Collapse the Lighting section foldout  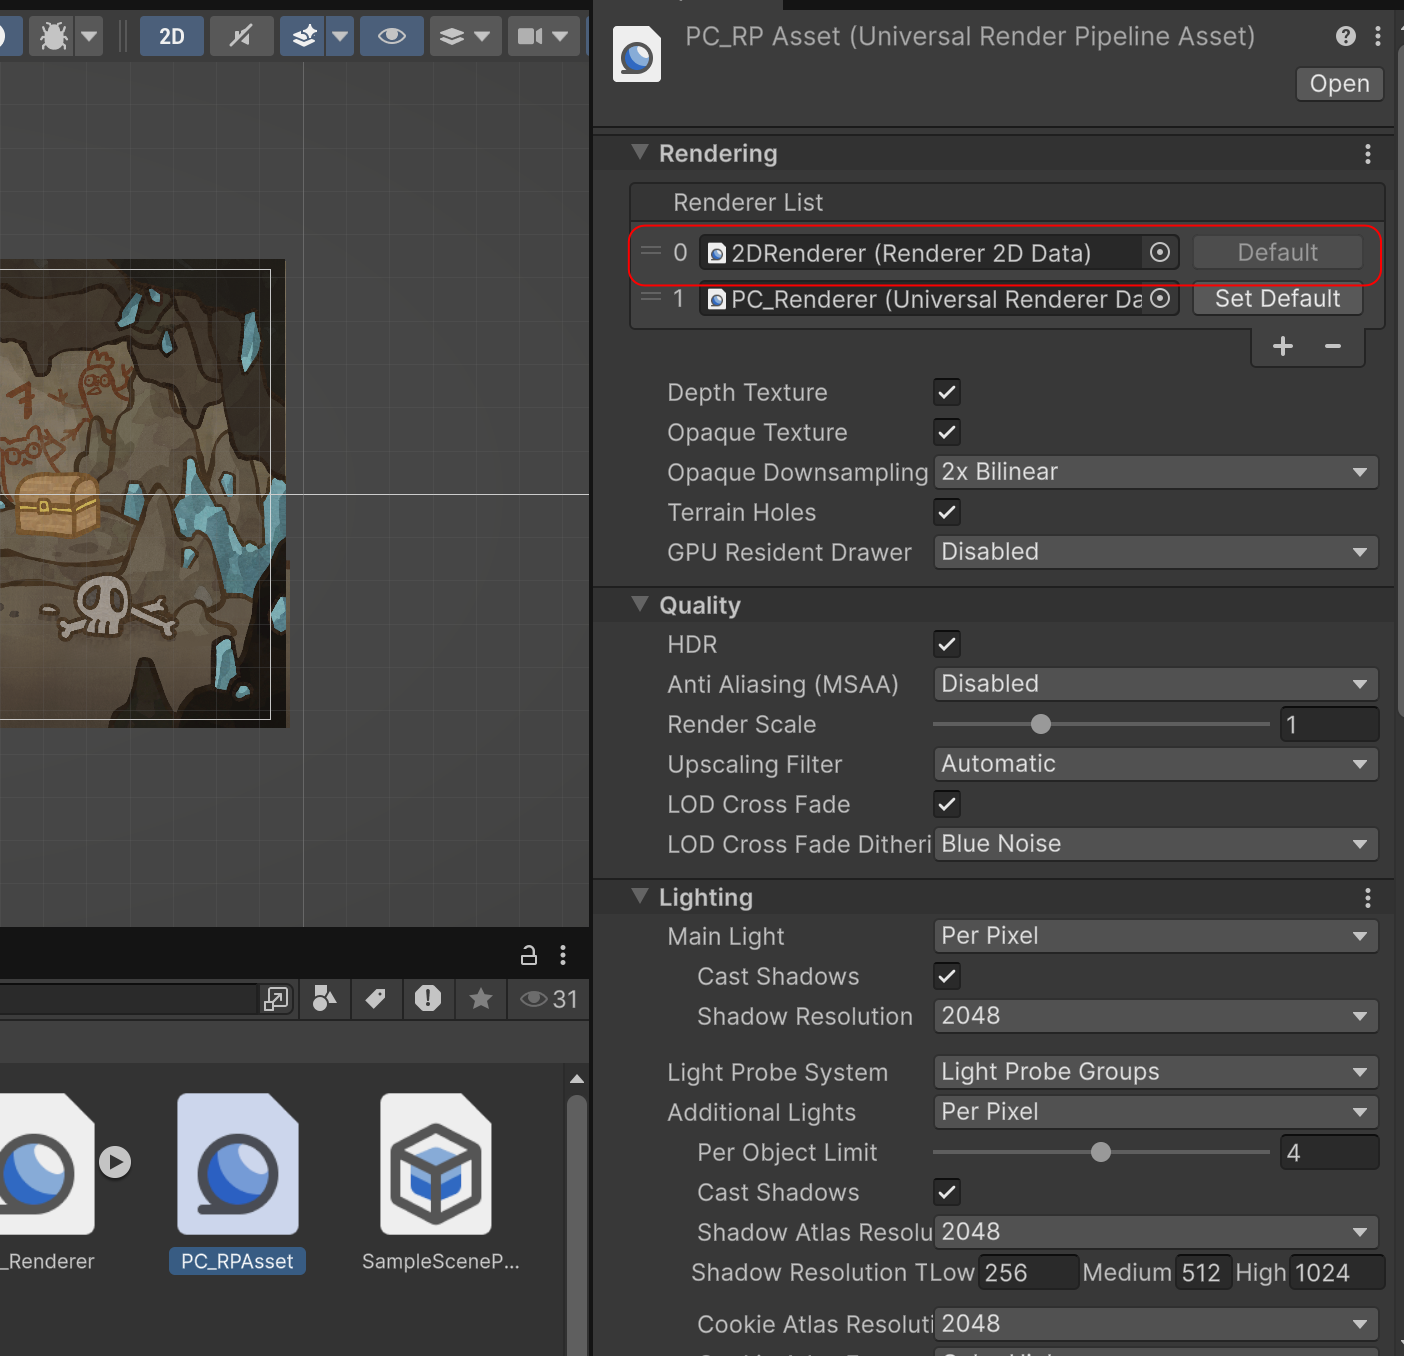tap(640, 896)
